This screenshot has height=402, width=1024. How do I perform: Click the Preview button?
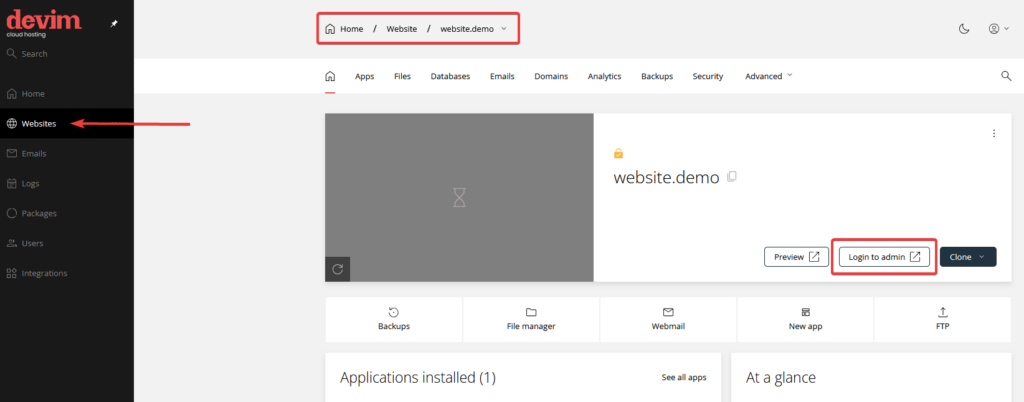tap(797, 257)
